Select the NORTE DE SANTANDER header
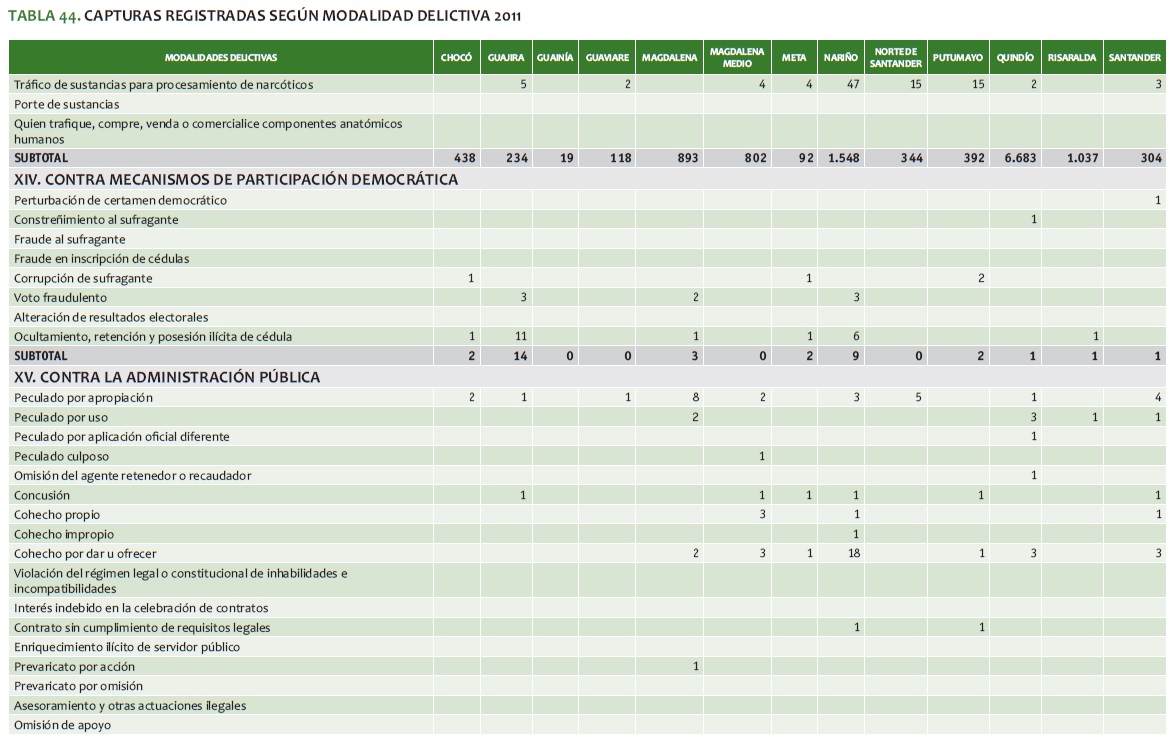The image size is (1174, 740). pos(895,58)
